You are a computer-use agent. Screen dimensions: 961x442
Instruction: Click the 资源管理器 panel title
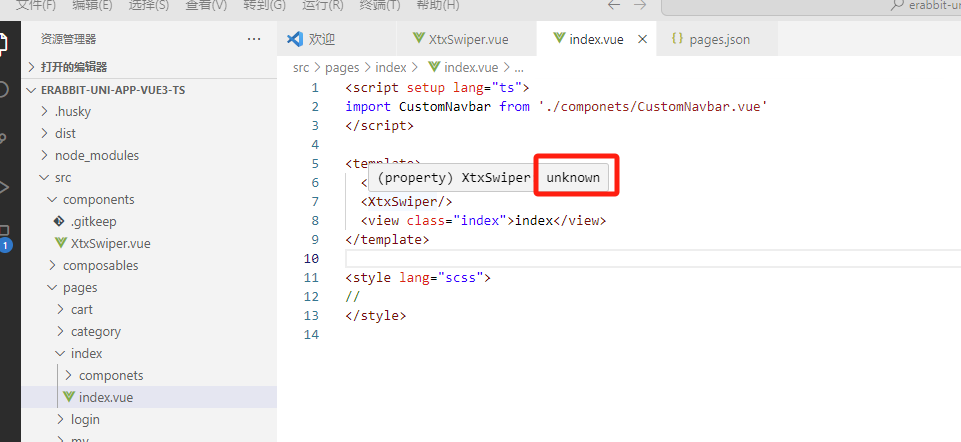(x=68, y=39)
